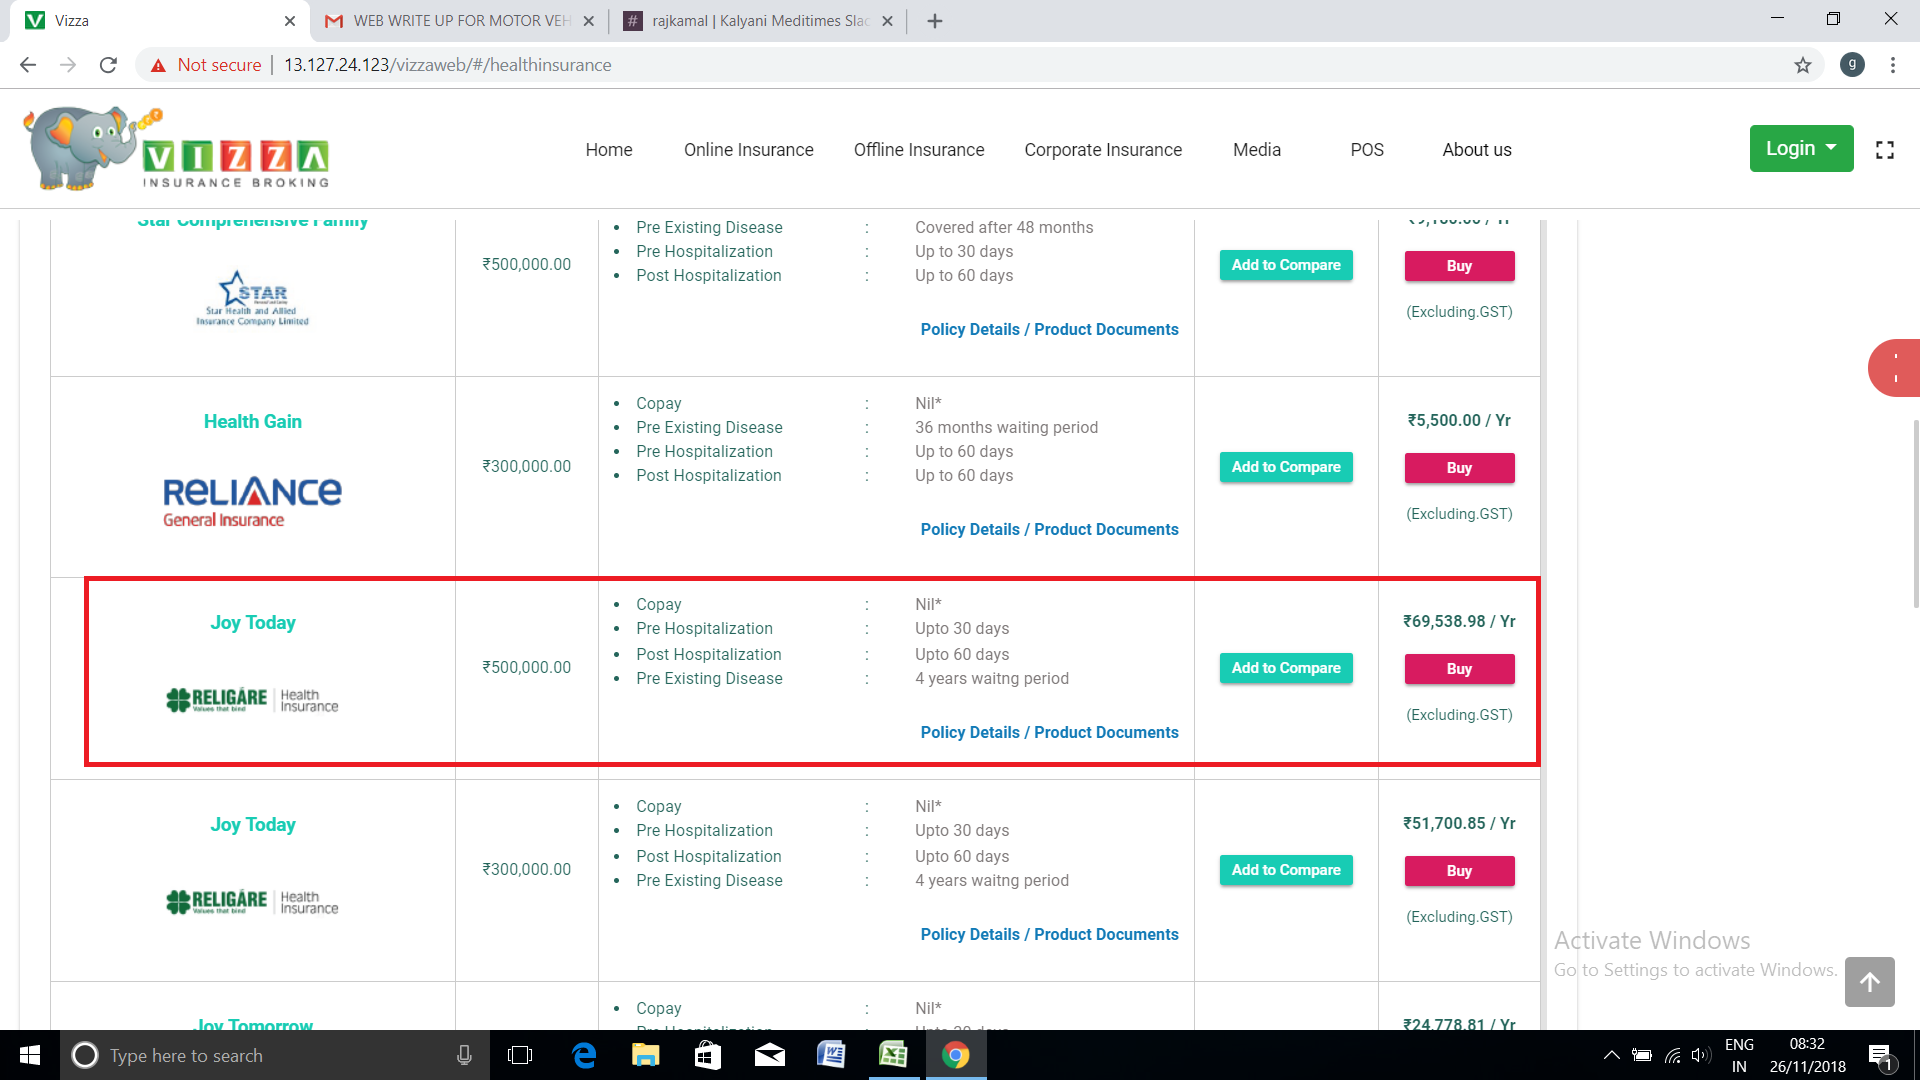The height and width of the screenshot is (1080, 1920).
Task: Open the Media menu item
Action: point(1257,150)
